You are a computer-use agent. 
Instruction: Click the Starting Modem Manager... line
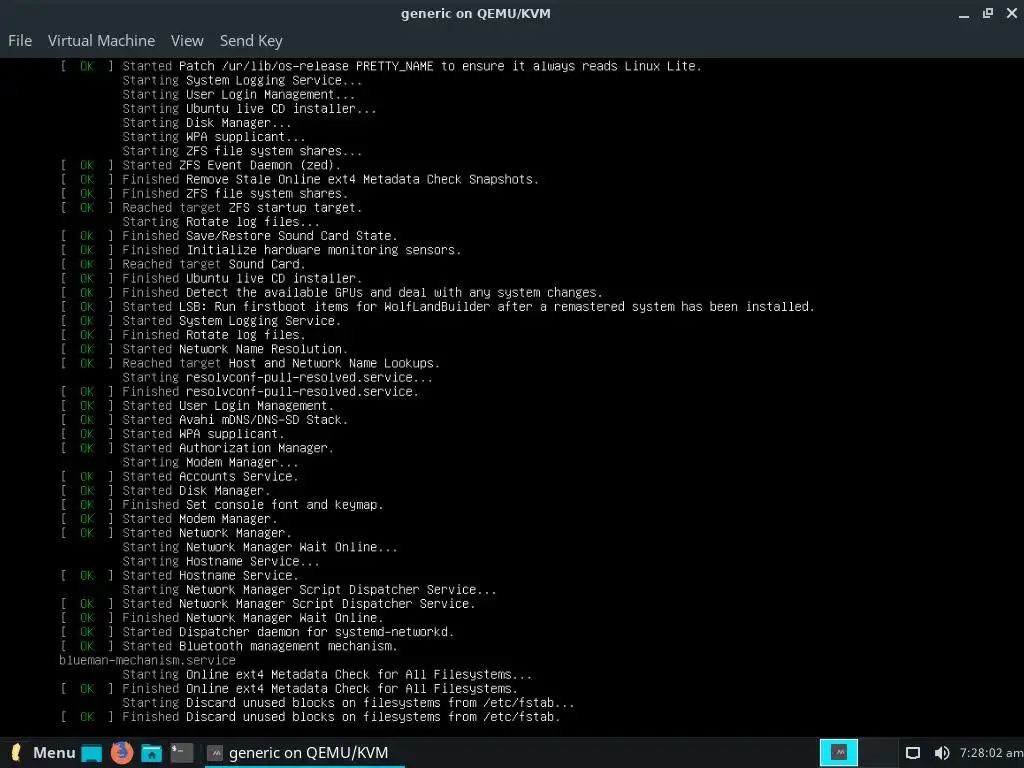210,462
